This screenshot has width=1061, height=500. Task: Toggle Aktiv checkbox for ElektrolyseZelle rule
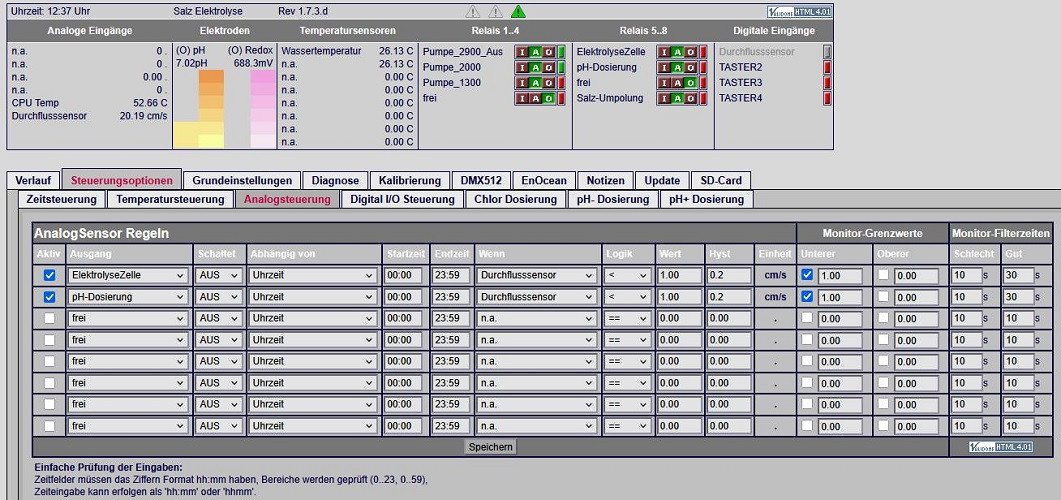49,276
